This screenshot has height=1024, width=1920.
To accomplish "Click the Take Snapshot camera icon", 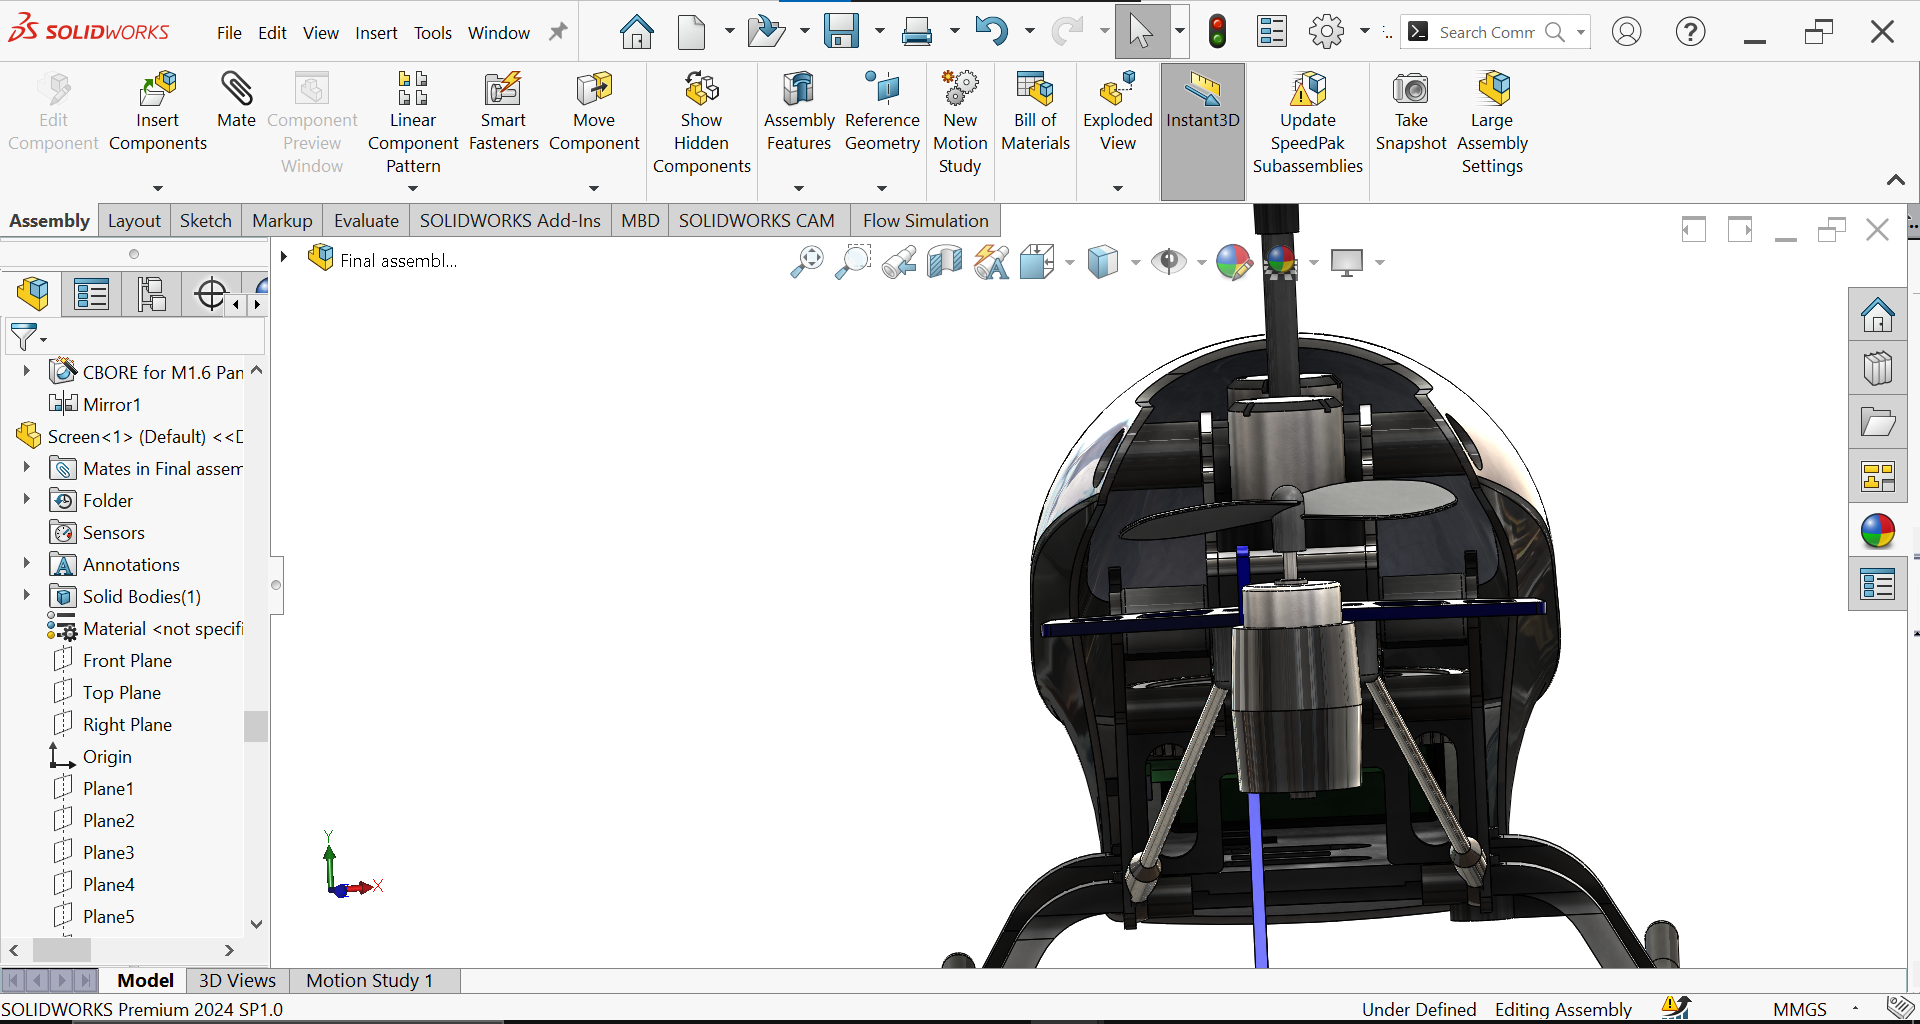I will (x=1410, y=112).
